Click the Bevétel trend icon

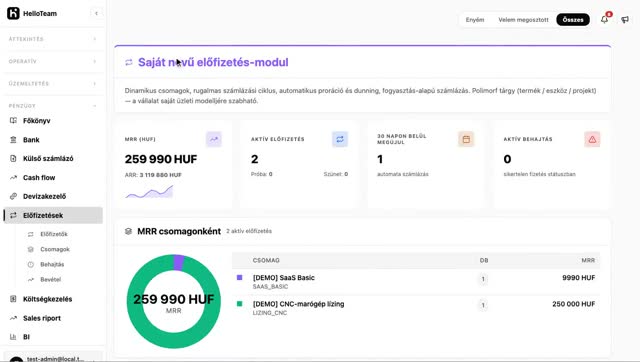pos(31,280)
